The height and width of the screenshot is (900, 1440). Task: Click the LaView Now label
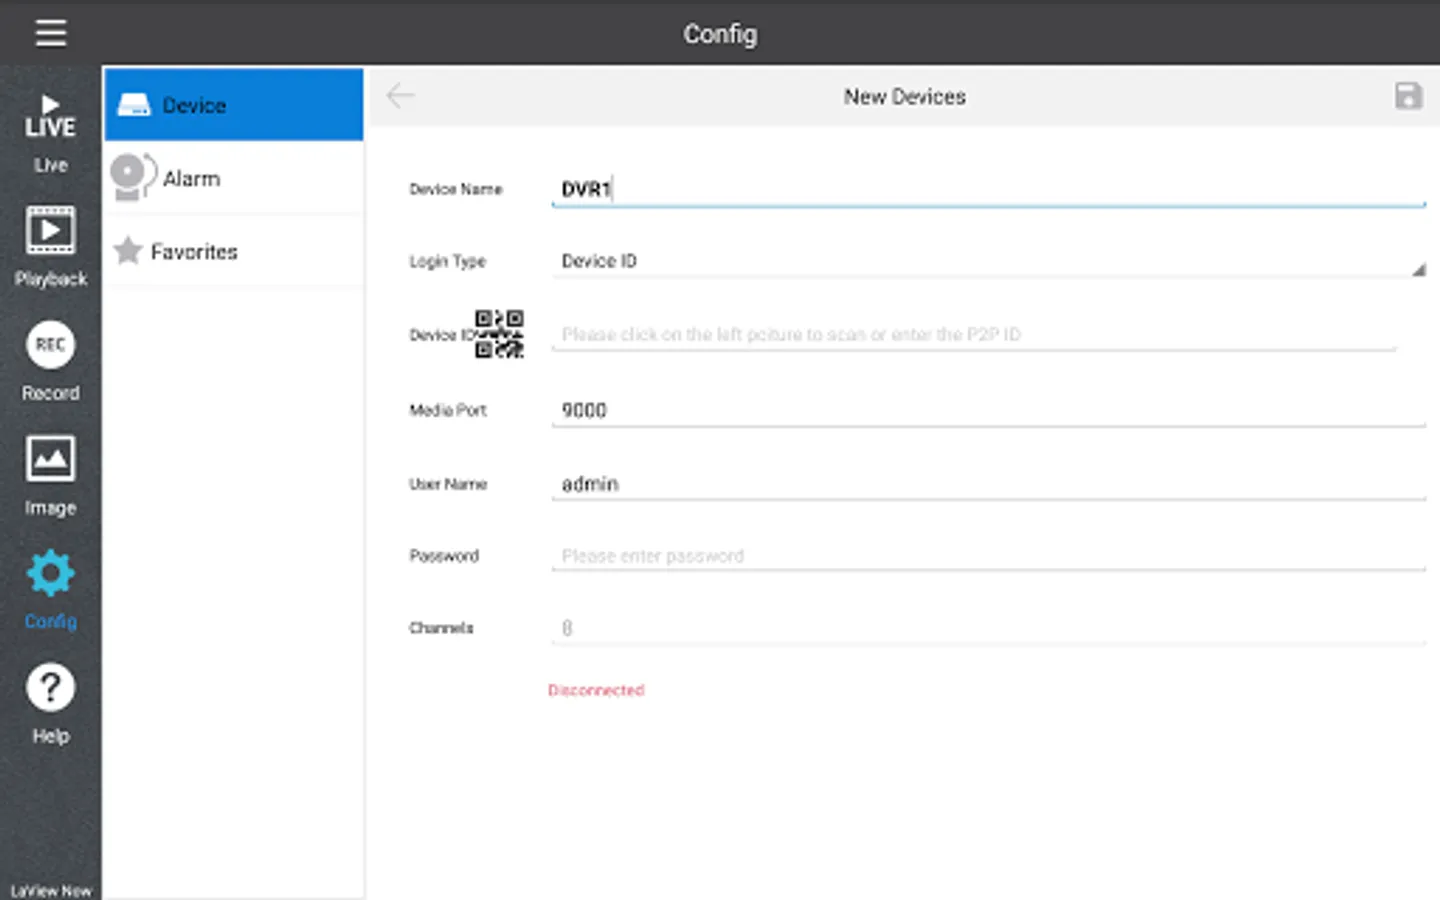click(x=51, y=890)
